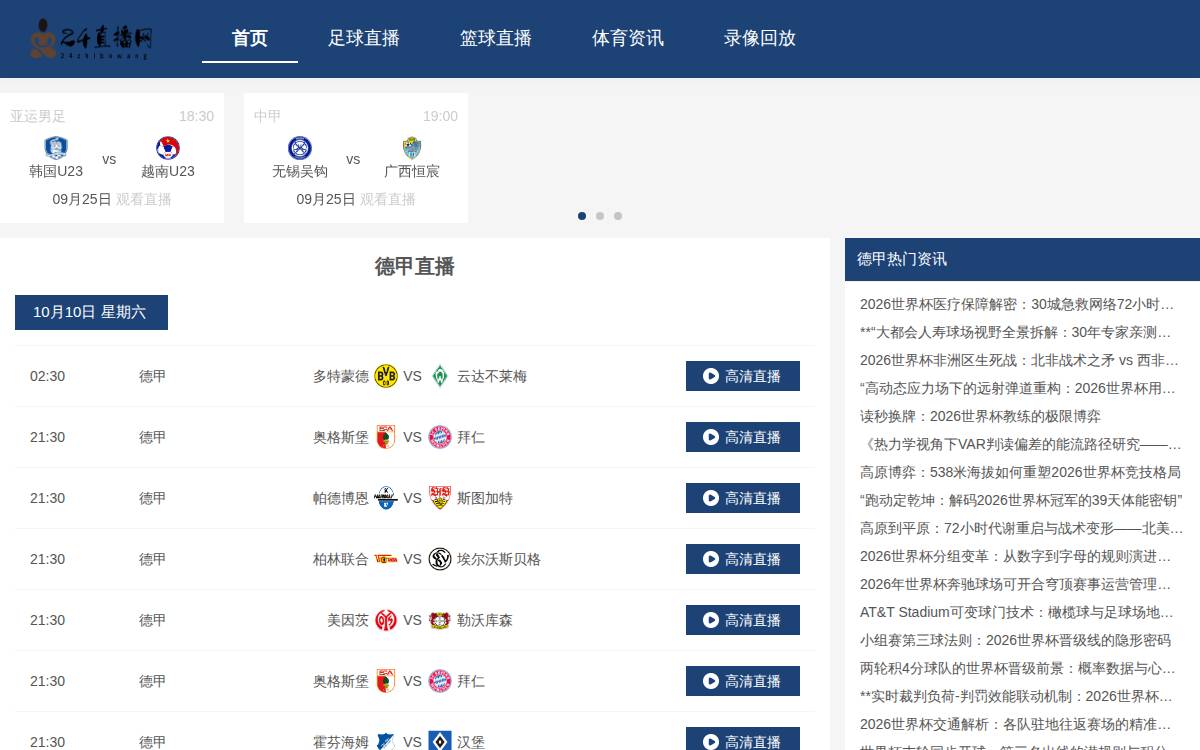Click the 霍芬海姆 club badge
1200x750 pixels.
[x=386, y=742]
